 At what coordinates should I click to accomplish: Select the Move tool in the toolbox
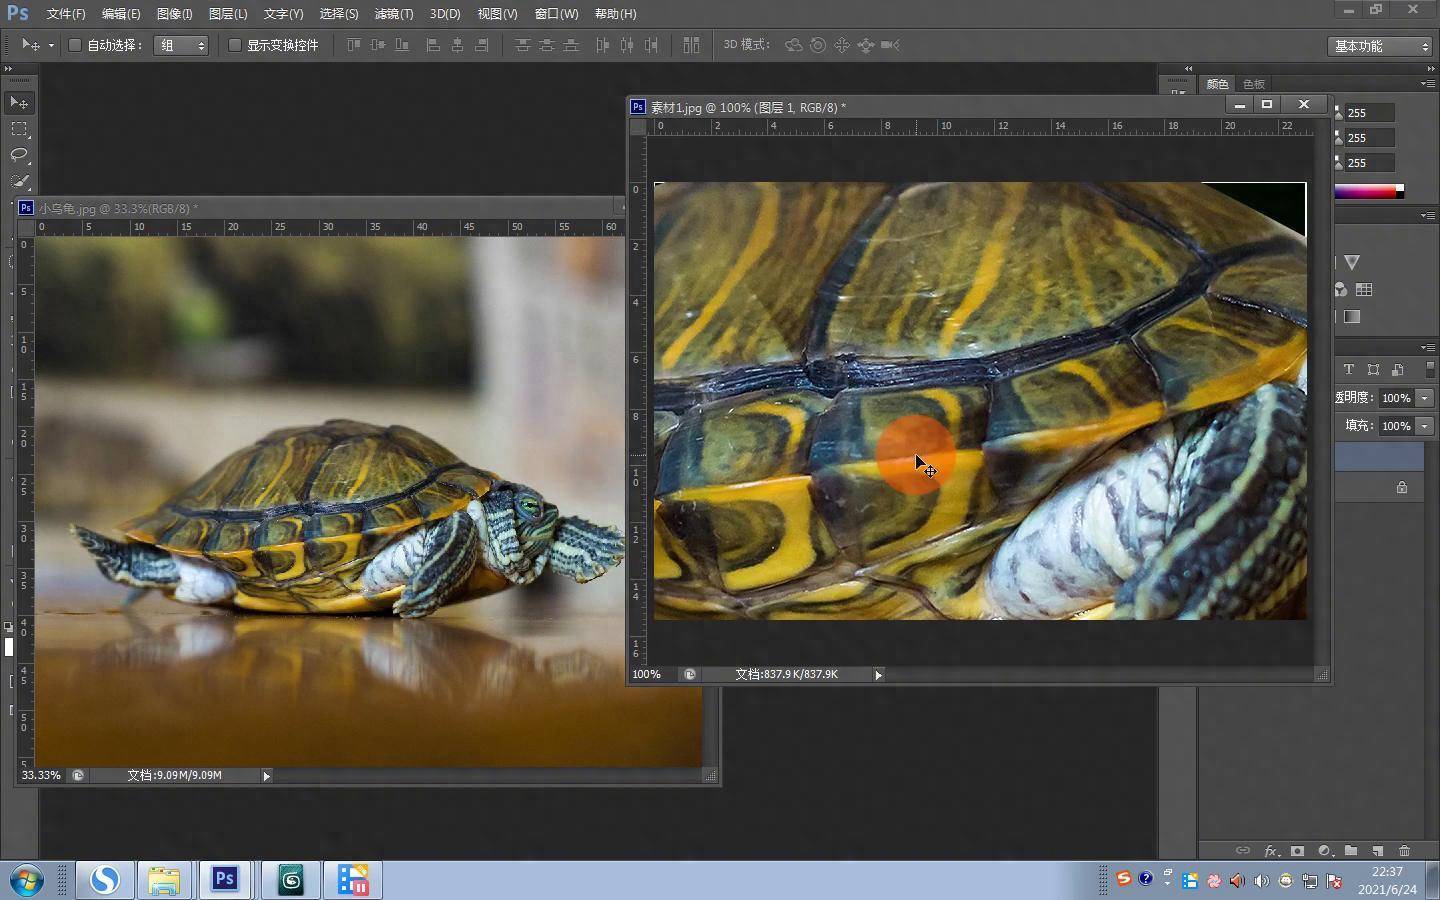pyautogui.click(x=19, y=103)
